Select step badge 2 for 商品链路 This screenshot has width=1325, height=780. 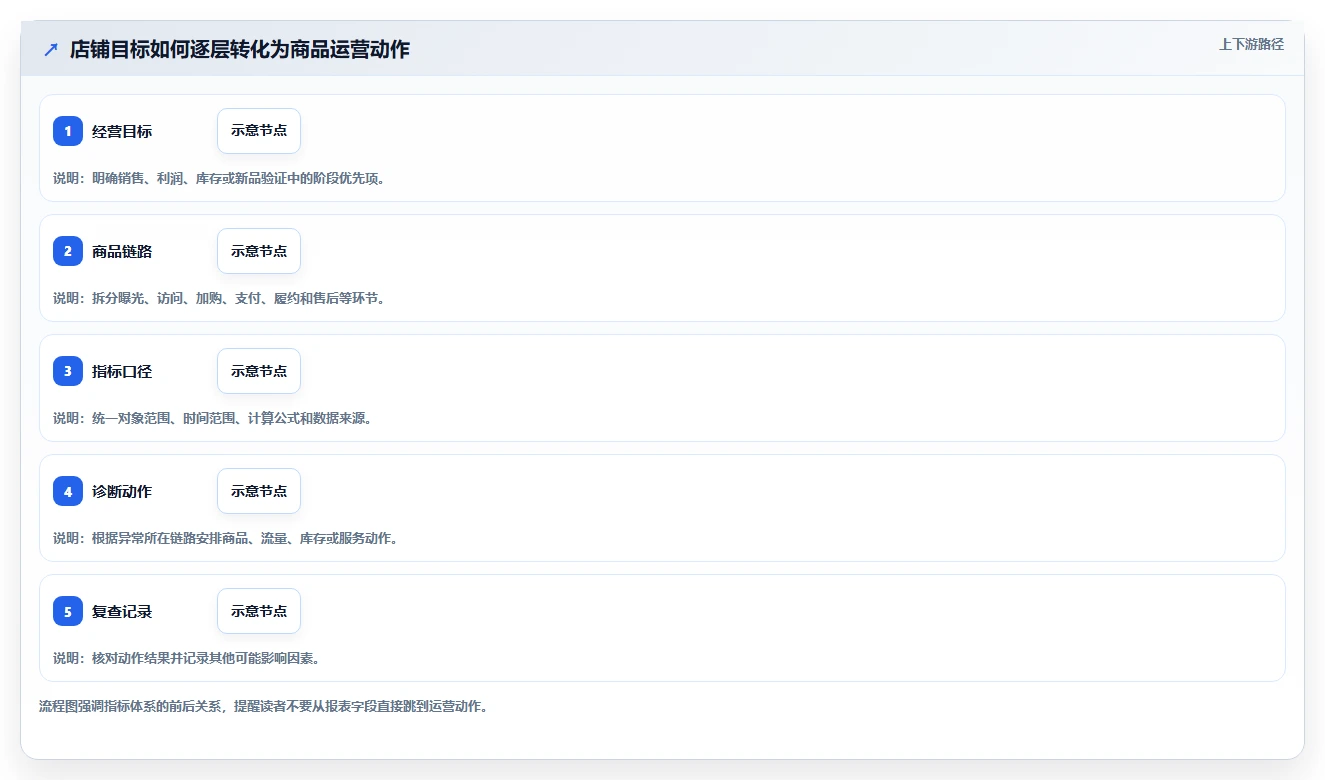point(68,251)
